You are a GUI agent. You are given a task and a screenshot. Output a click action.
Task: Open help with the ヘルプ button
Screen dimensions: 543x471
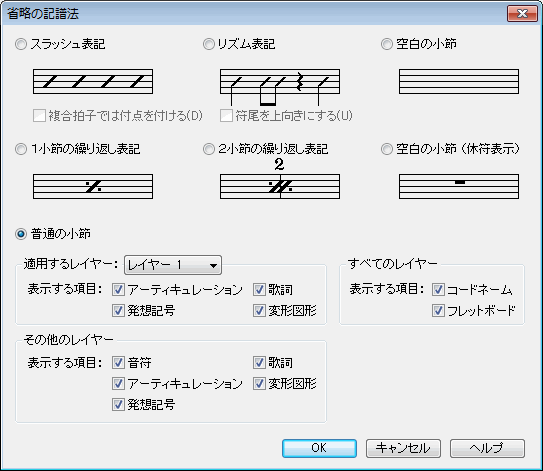click(487, 448)
